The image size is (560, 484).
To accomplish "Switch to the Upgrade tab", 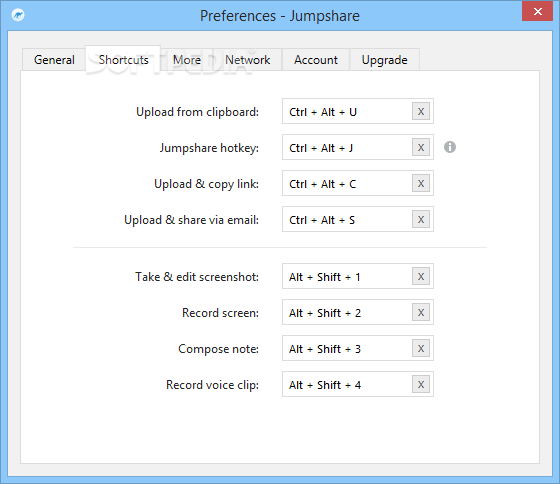I will click(384, 60).
